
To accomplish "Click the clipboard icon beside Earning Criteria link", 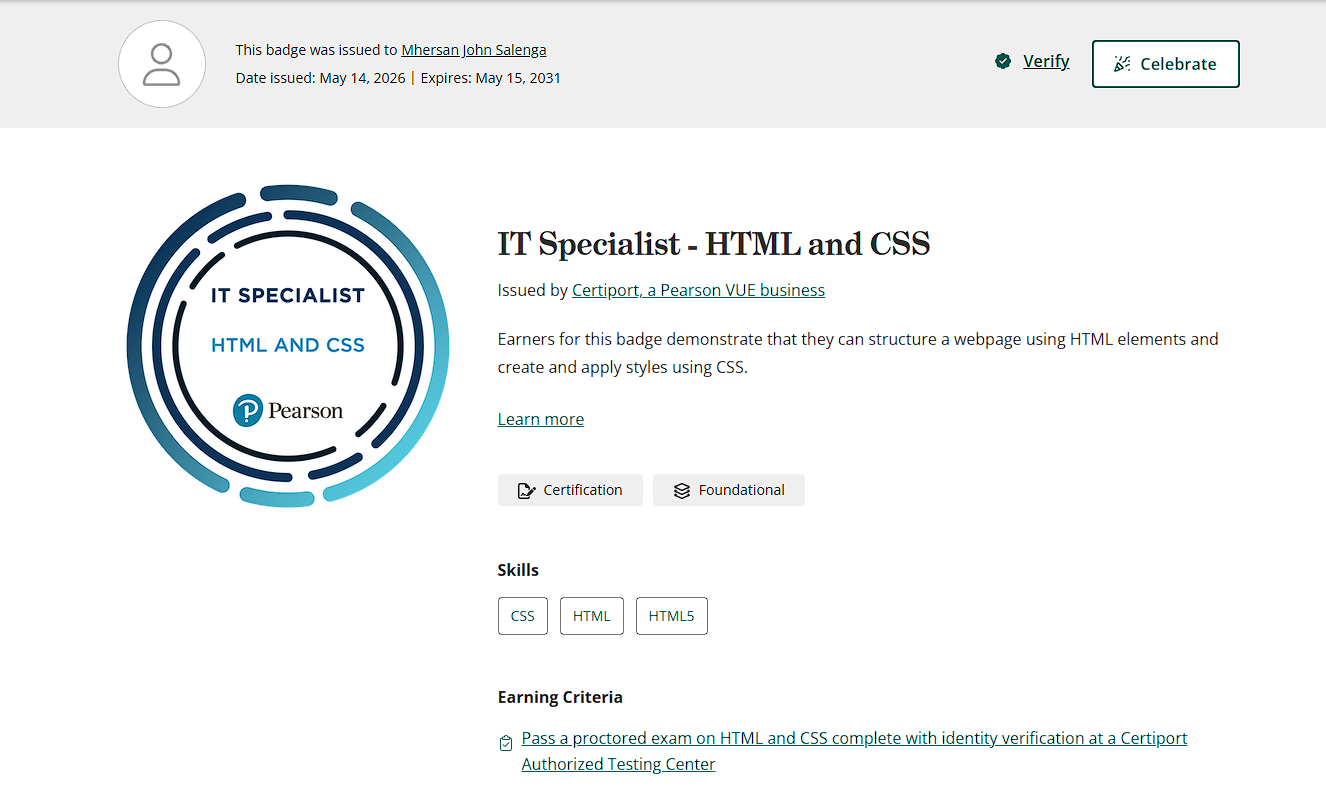I will [x=506, y=743].
